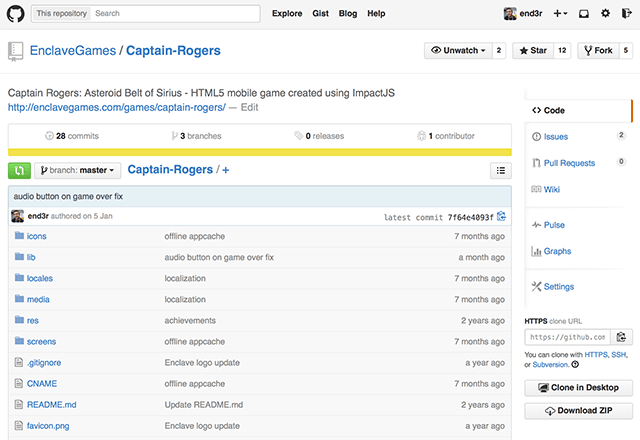
Task: Open notifications inbox icon in header
Action: coord(584,14)
